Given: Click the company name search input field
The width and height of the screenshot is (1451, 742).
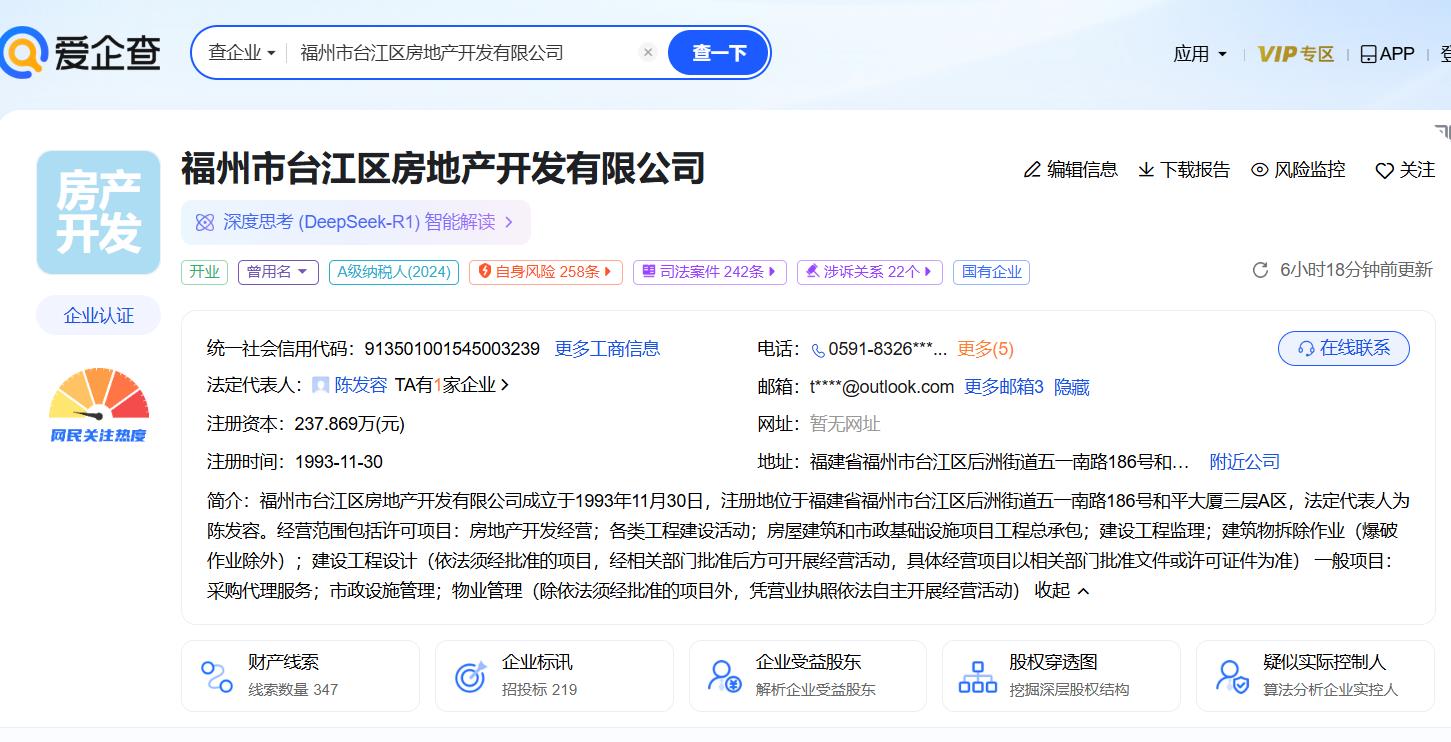Looking at the screenshot, I should tap(460, 53).
